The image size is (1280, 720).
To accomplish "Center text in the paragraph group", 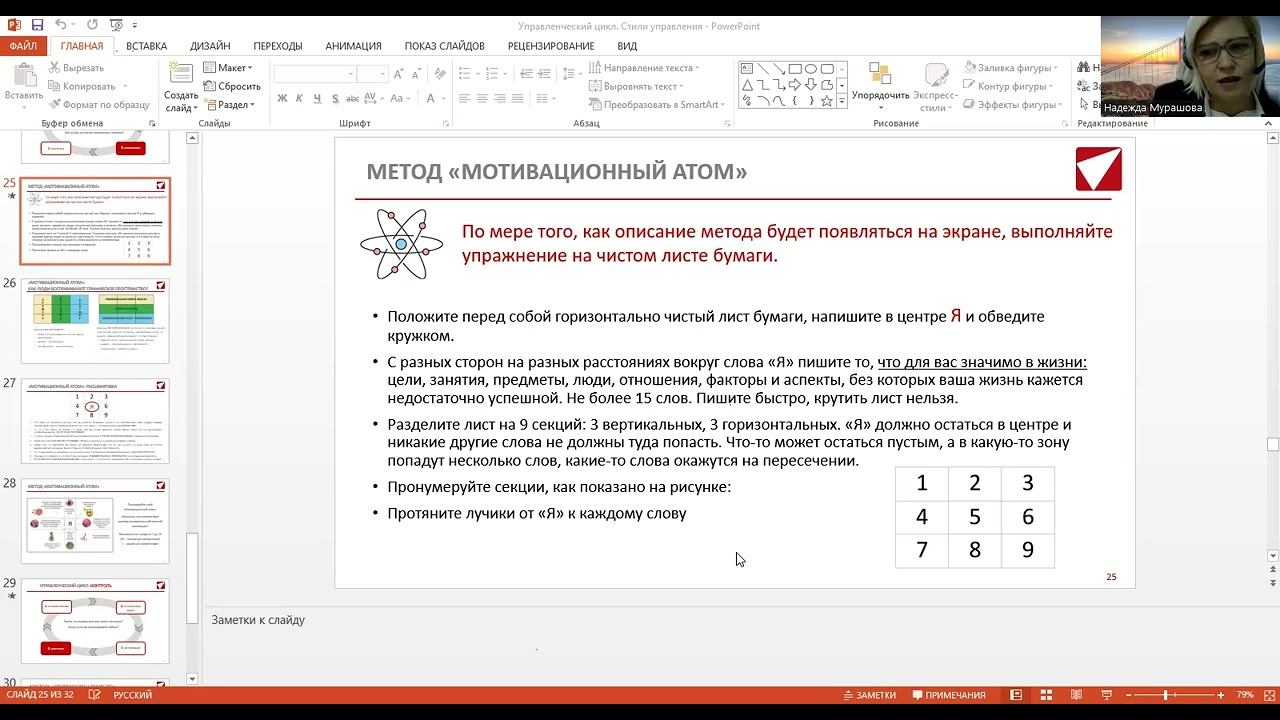I will point(482,98).
